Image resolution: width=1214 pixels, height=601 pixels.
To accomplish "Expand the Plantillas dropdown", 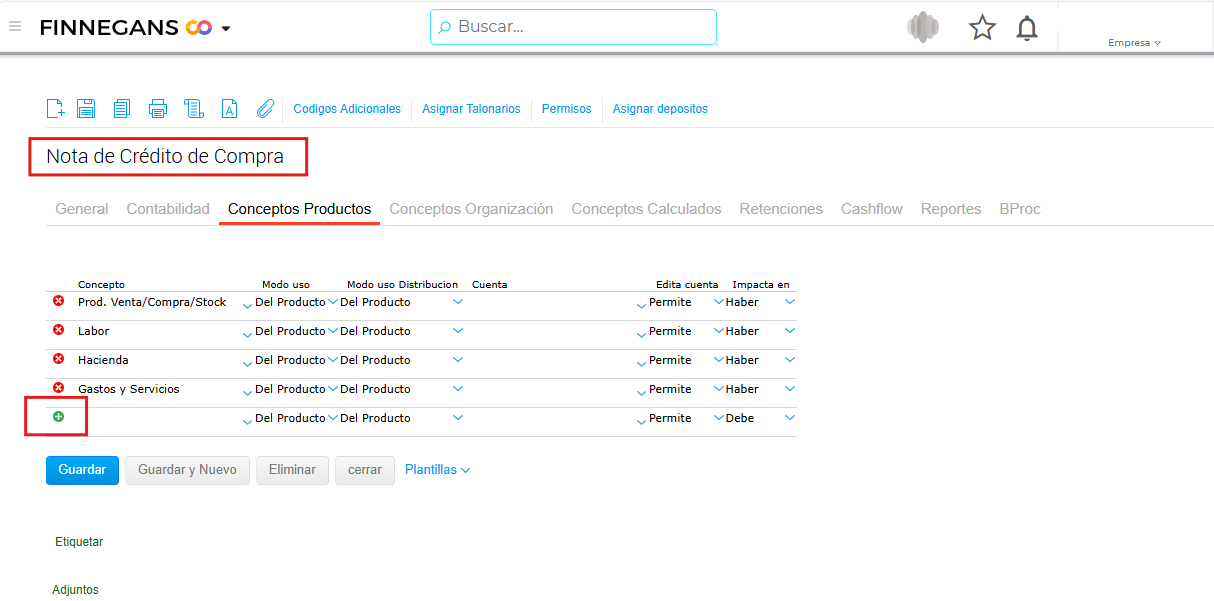I will 437,470.
